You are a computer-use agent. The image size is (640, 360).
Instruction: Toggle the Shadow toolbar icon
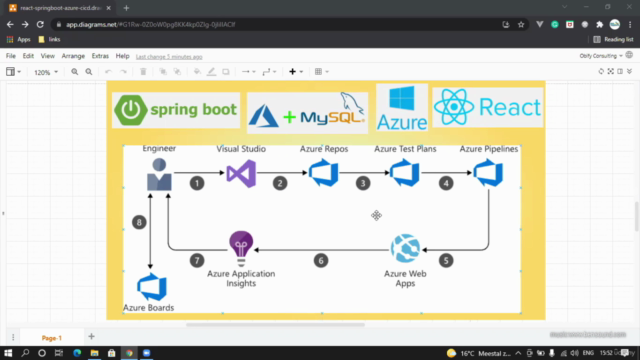tap(226, 72)
